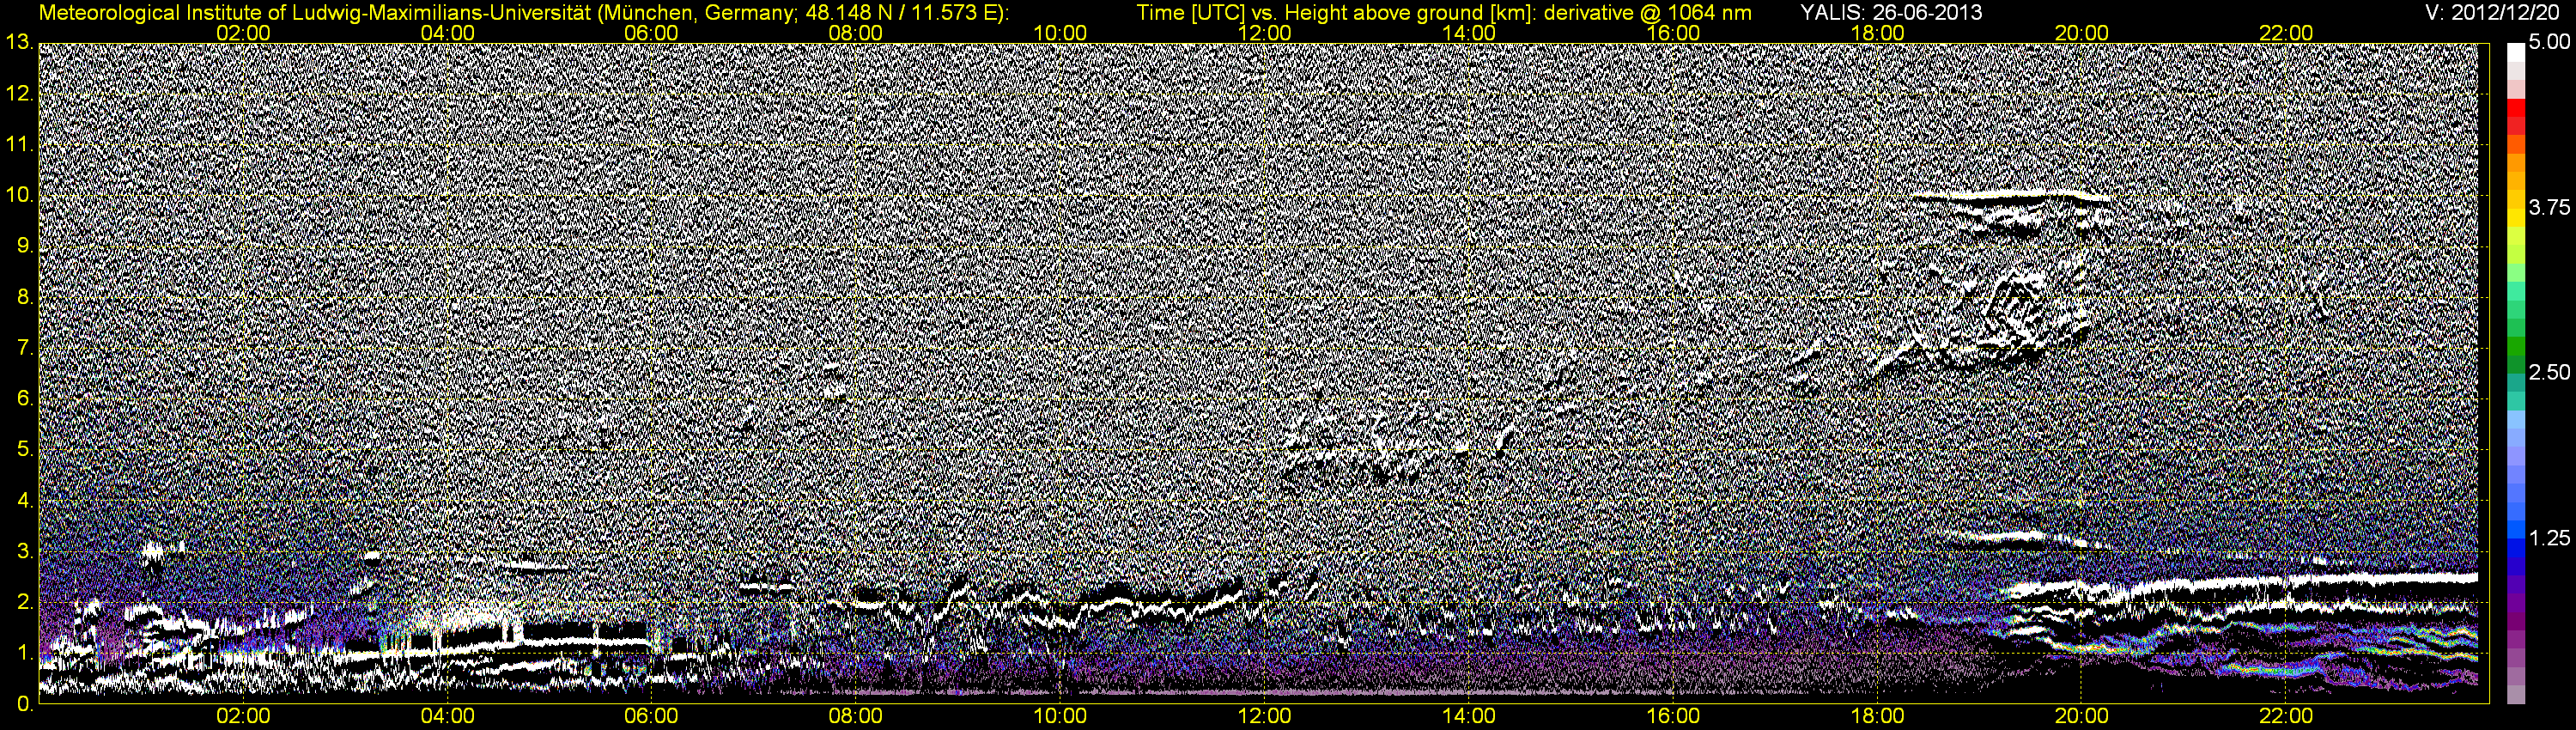Click the 3 km height axis label
This screenshot has width=2576, height=730.
click(x=24, y=552)
